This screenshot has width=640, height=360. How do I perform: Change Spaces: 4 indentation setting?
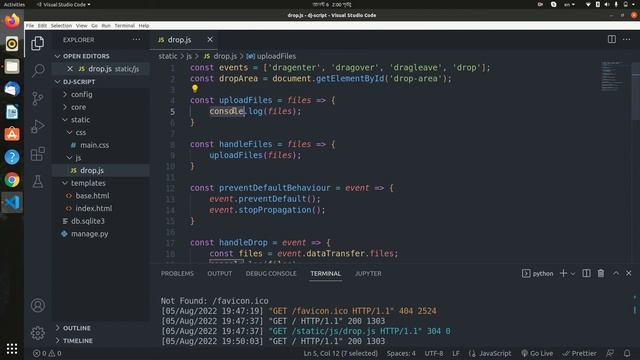(401, 353)
